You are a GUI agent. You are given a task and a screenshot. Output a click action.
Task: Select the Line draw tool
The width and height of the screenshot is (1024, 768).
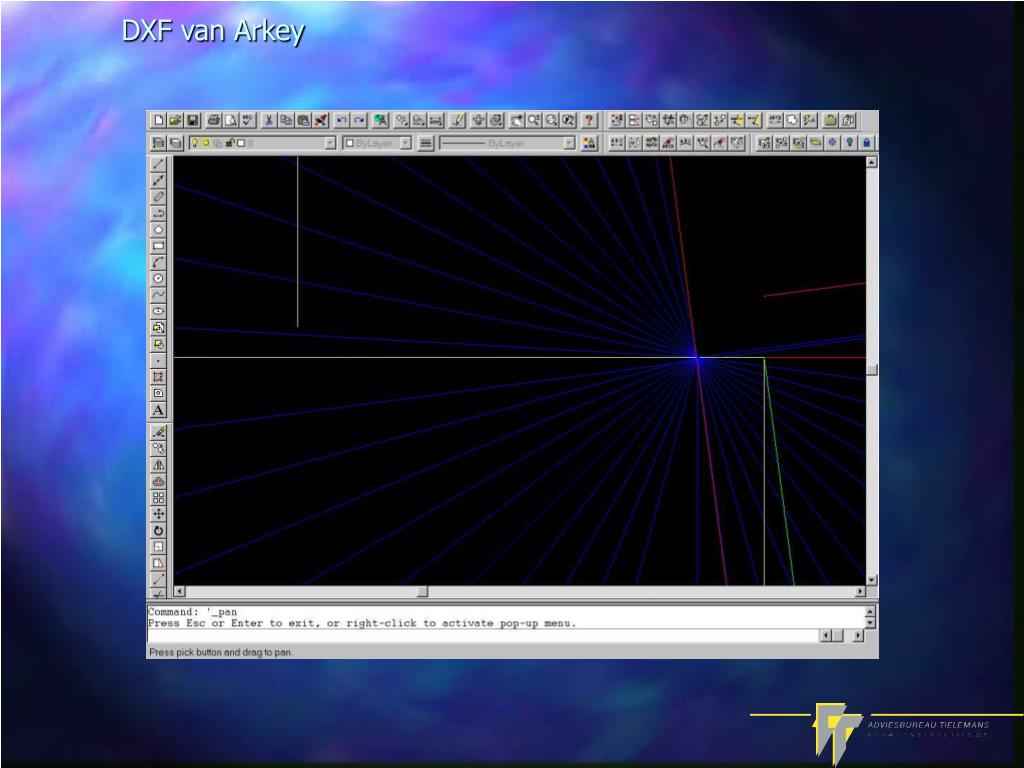158,164
